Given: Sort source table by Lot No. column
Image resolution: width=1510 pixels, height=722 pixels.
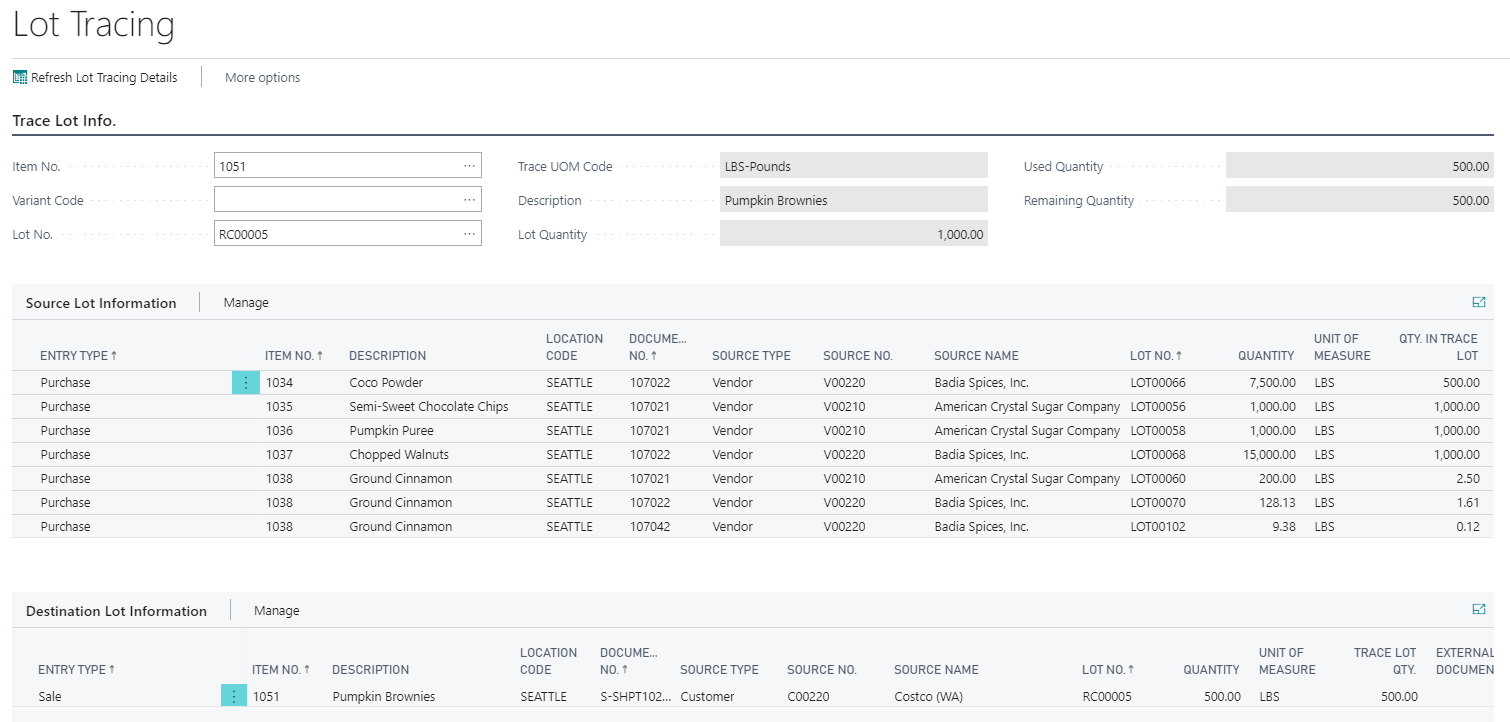Looking at the screenshot, I should pos(1157,355).
